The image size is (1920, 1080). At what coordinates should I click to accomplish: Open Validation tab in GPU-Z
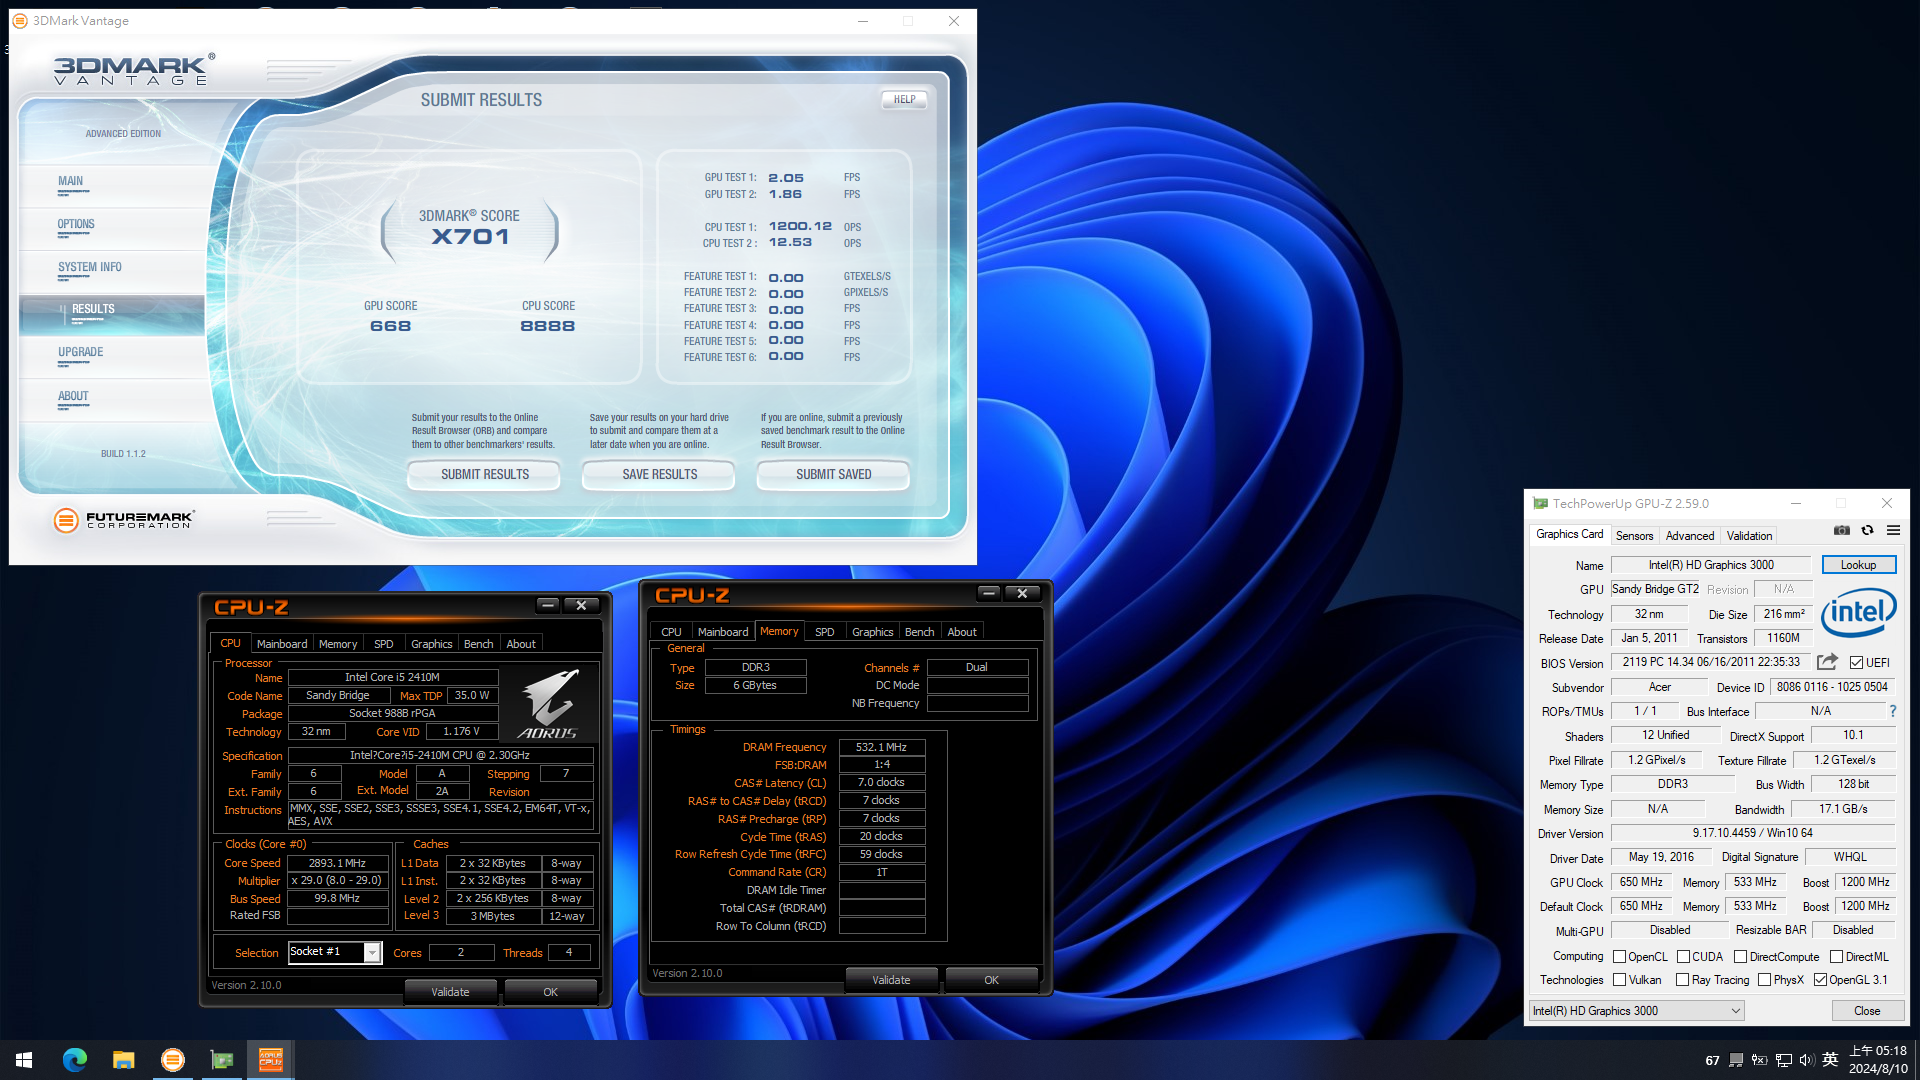click(x=1749, y=536)
